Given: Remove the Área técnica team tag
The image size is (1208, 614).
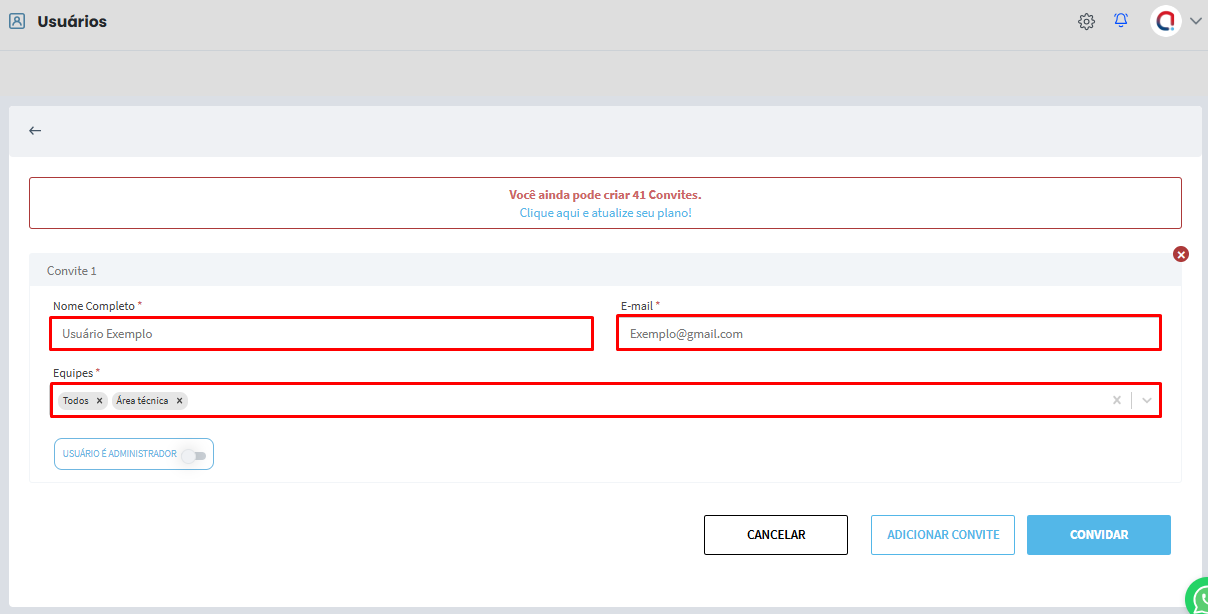Looking at the screenshot, I should [180, 401].
